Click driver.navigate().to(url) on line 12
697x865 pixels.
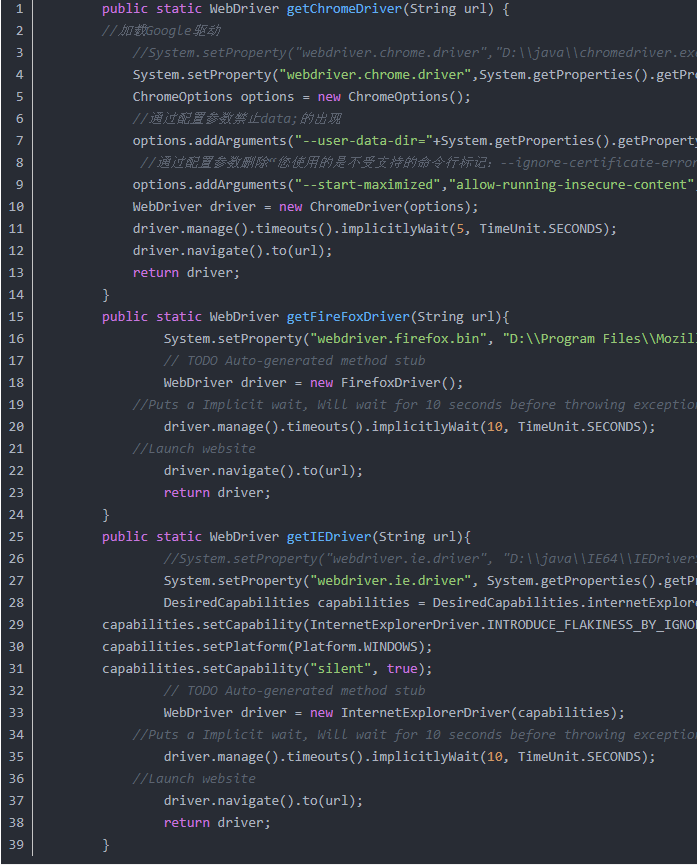coord(228,250)
